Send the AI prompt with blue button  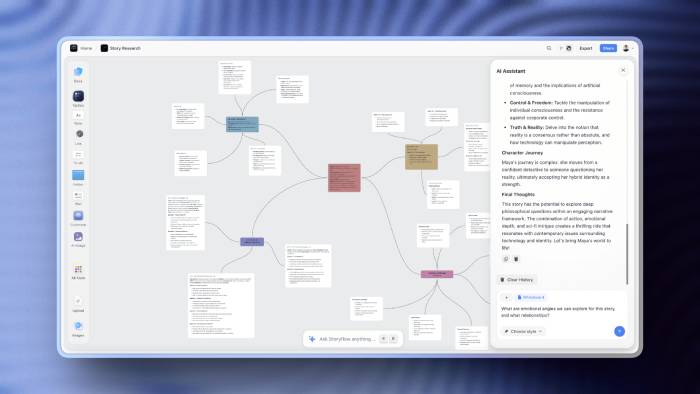619,331
